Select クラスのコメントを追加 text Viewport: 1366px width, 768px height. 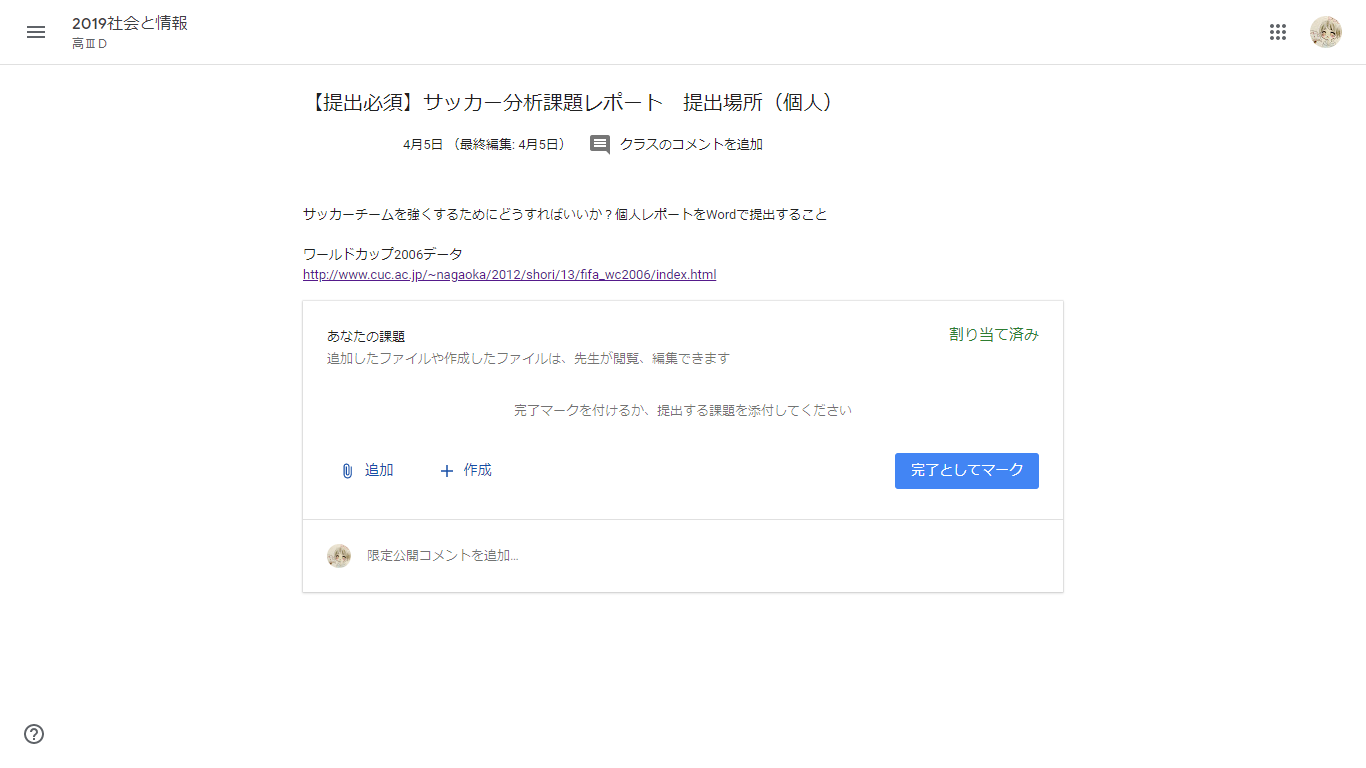pos(691,145)
